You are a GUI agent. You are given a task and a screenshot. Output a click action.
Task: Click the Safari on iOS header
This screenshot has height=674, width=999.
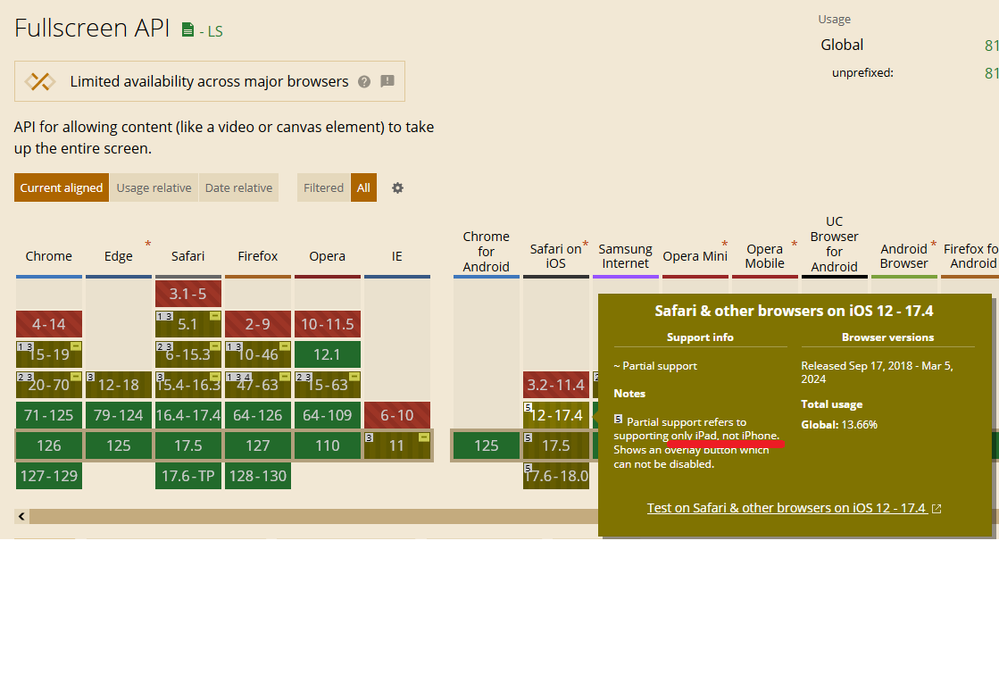click(x=556, y=256)
